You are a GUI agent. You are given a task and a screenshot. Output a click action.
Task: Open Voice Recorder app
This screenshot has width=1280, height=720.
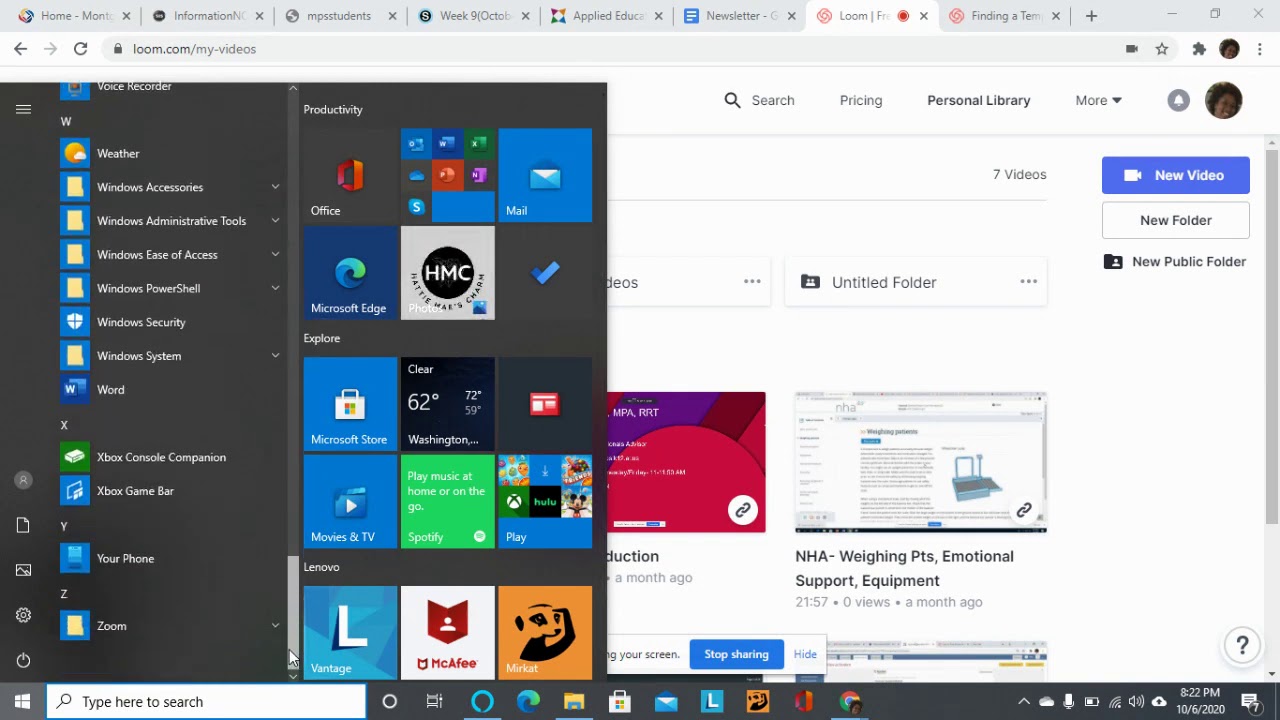coord(170,88)
